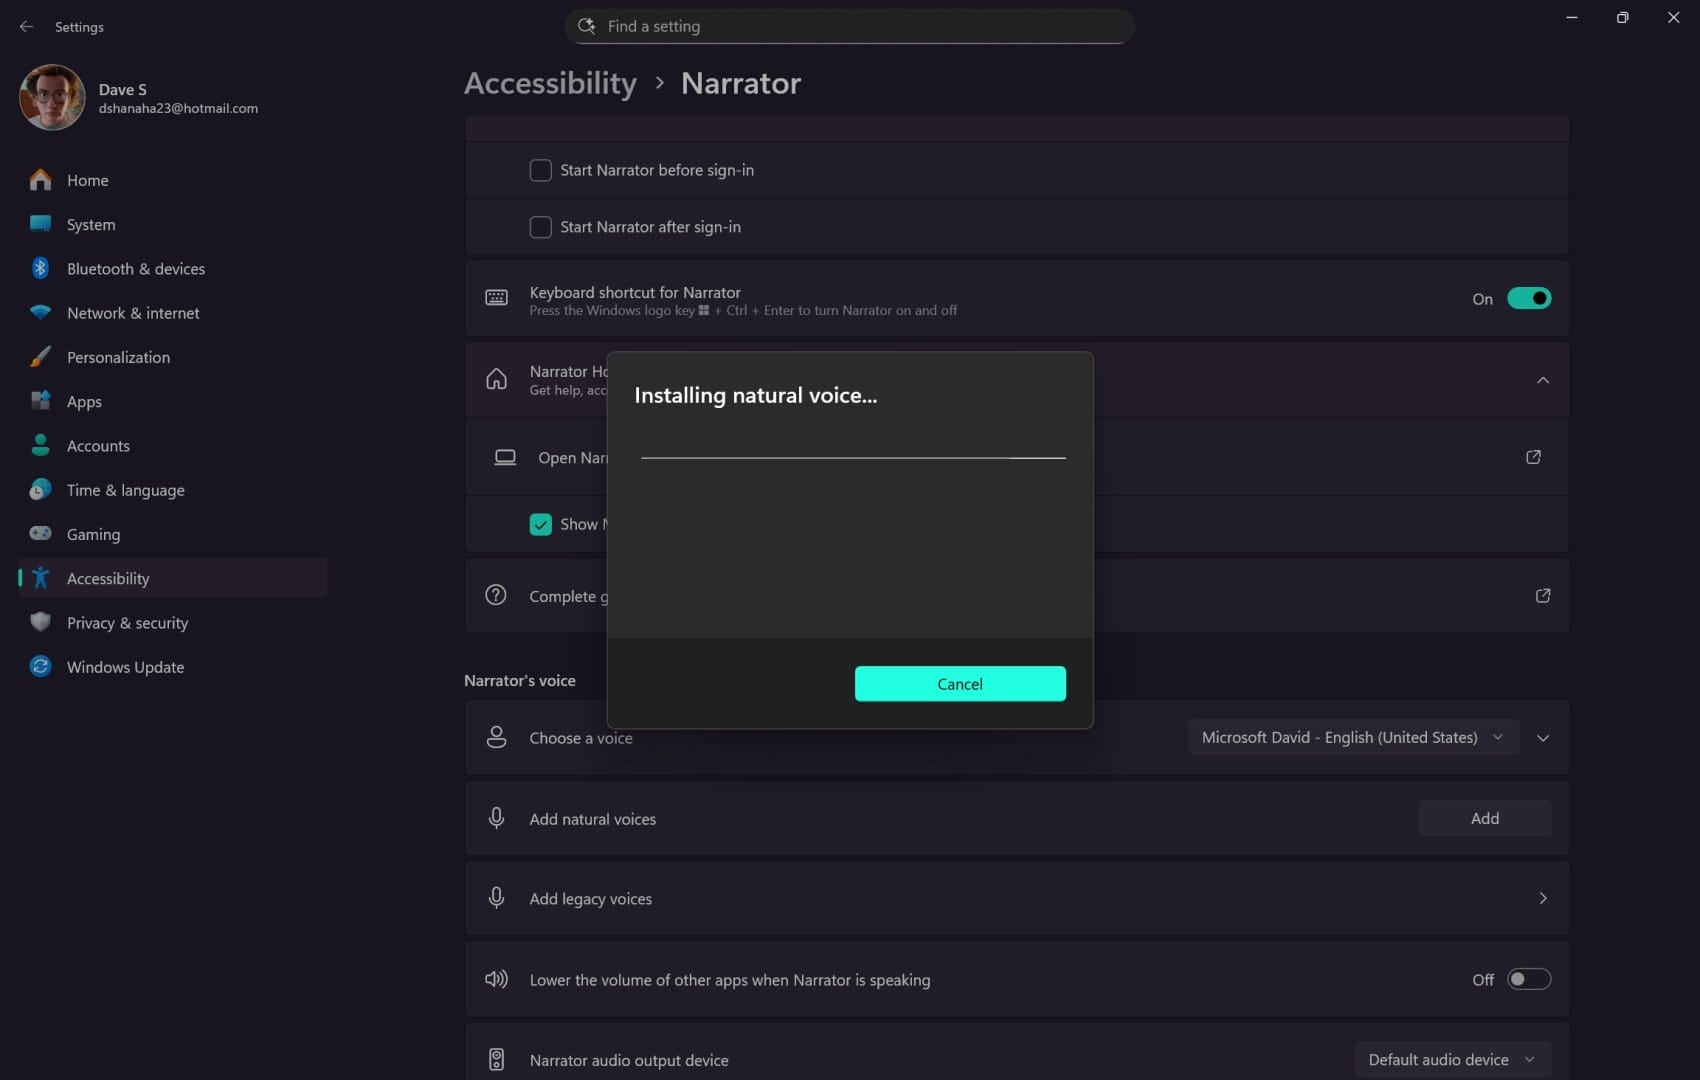The height and width of the screenshot is (1080, 1700).
Task: Collapse the Narrator Home section chevron
Action: click(1542, 380)
